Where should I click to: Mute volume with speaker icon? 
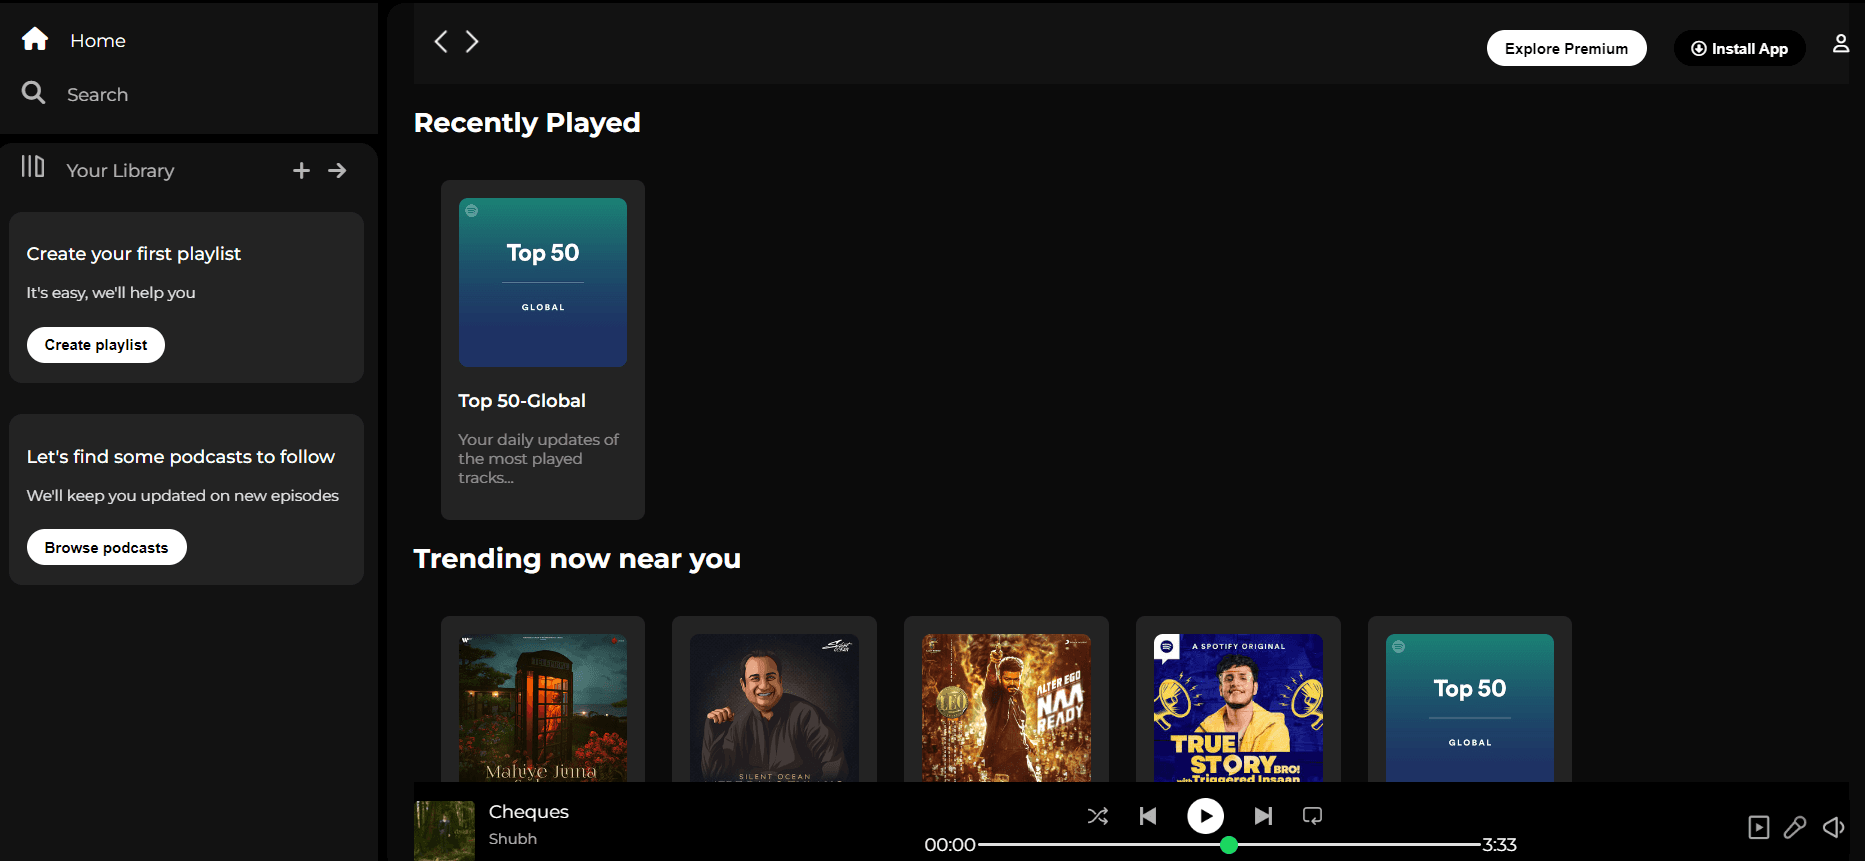coord(1833,827)
